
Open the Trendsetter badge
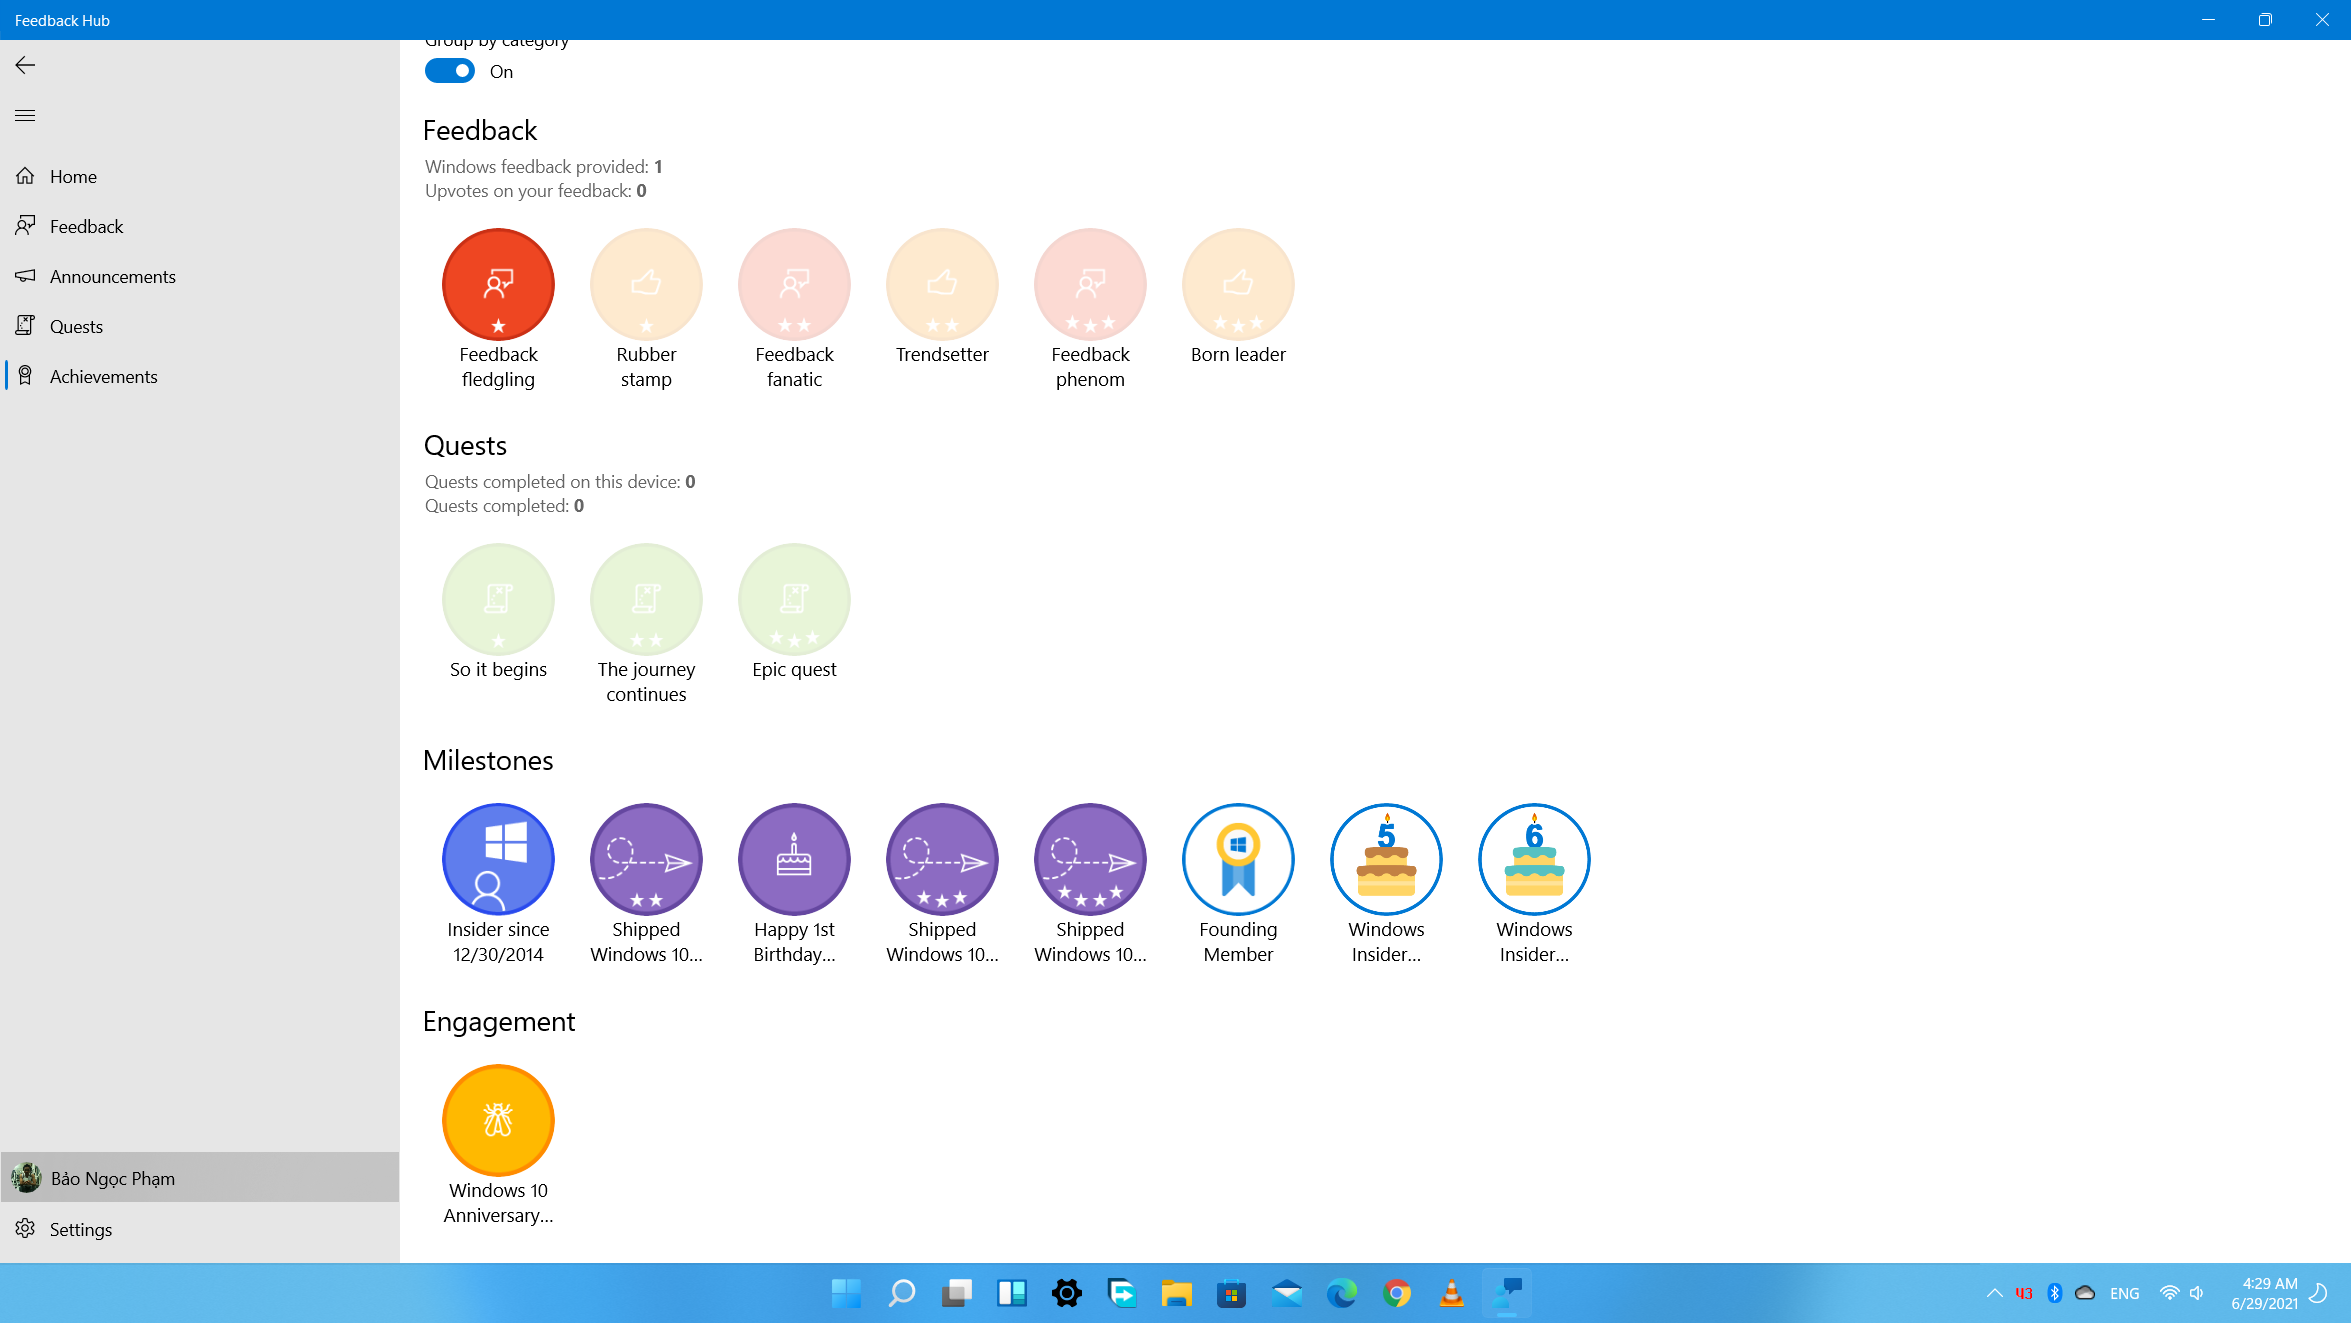click(x=942, y=285)
